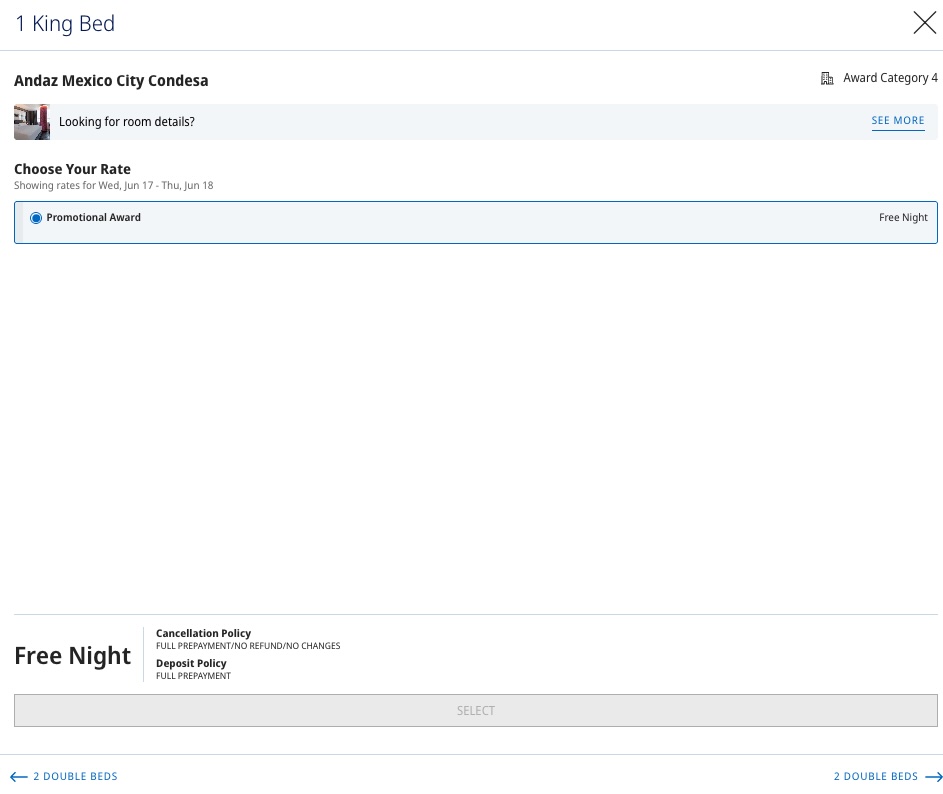Viewport: 943px width, 794px height.
Task: Click the Award Category 4 label
Action: pos(890,78)
